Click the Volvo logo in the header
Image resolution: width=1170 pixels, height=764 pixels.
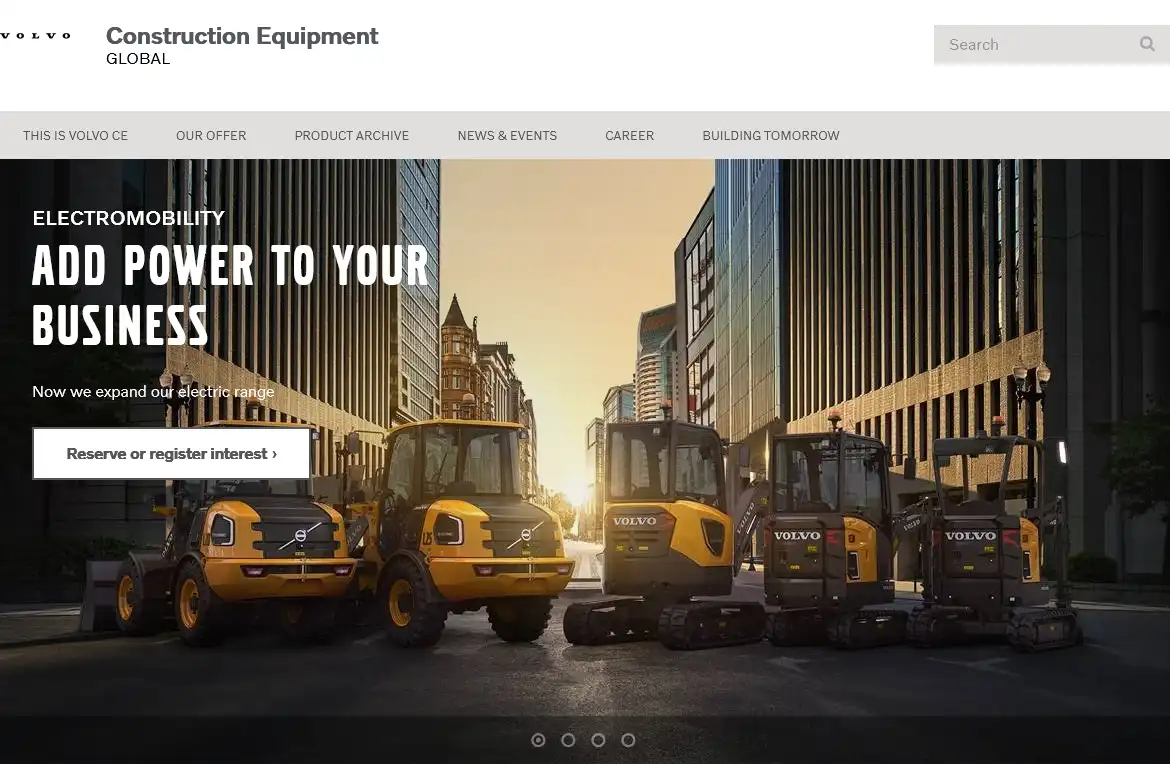pyautogui.click(x=35, y=35)
